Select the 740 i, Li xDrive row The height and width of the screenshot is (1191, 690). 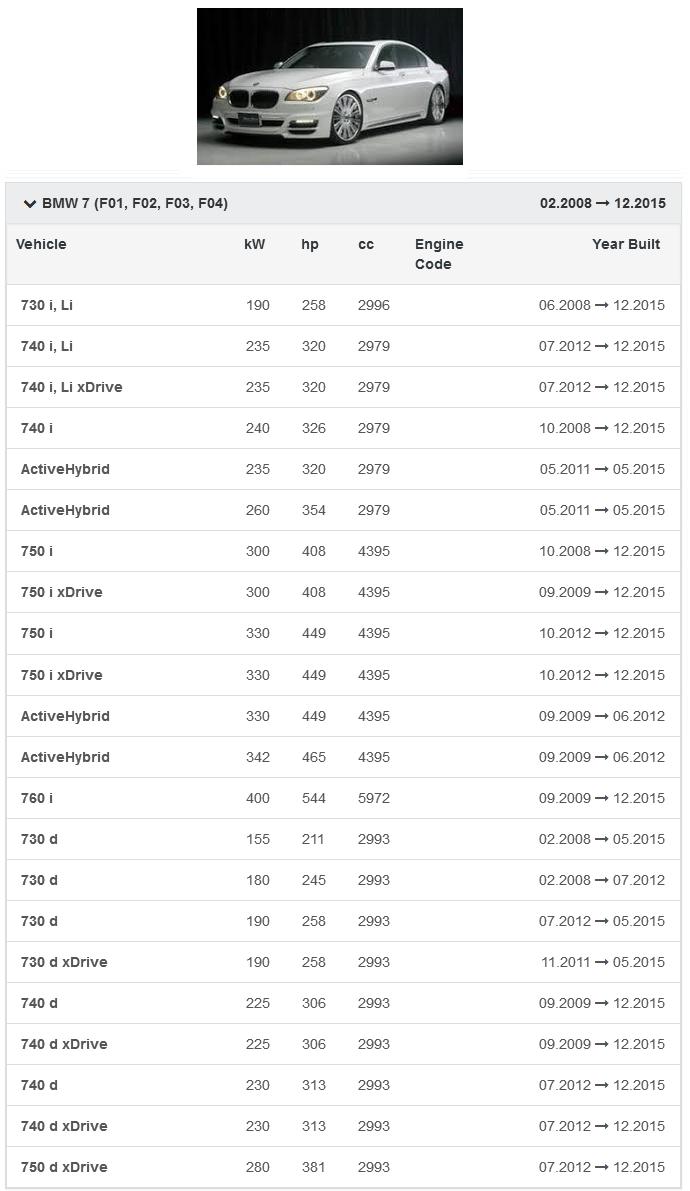point(71,387)
